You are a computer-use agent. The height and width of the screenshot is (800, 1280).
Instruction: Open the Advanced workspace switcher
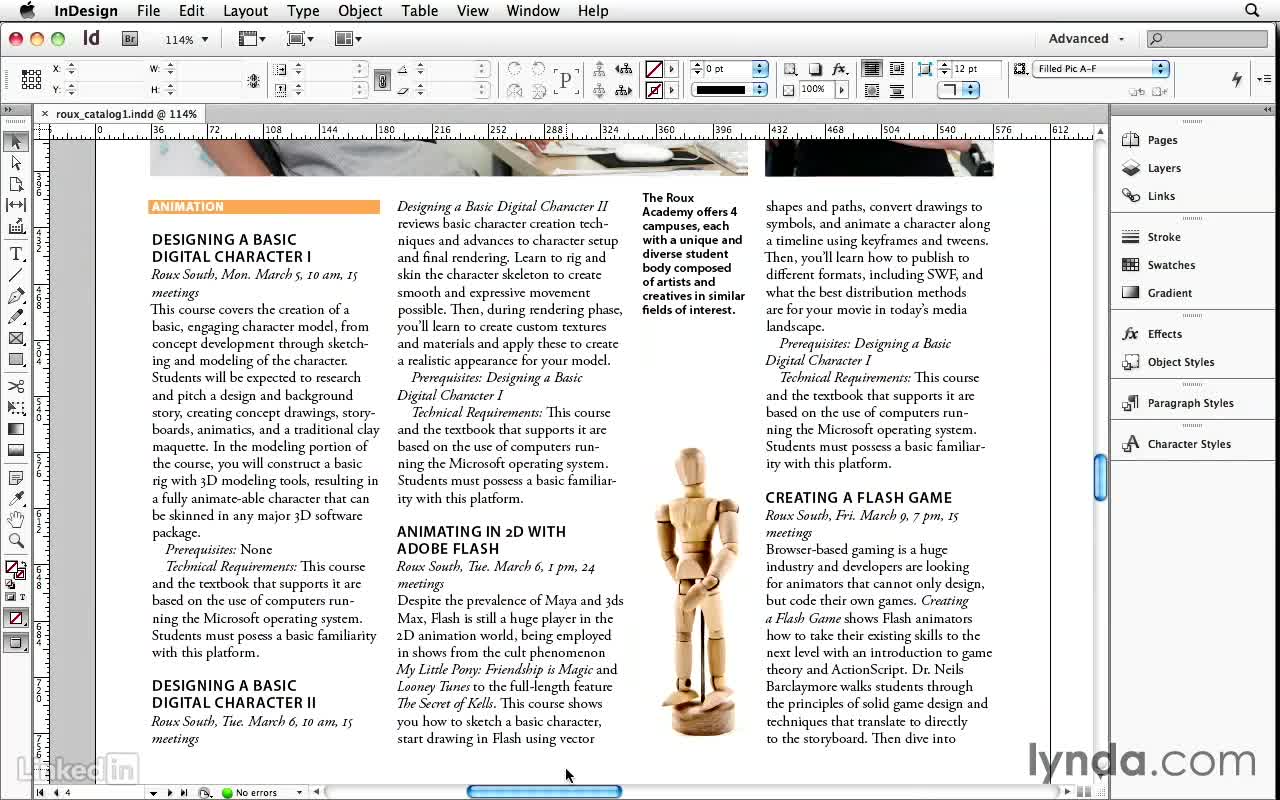coord(1086,39)
